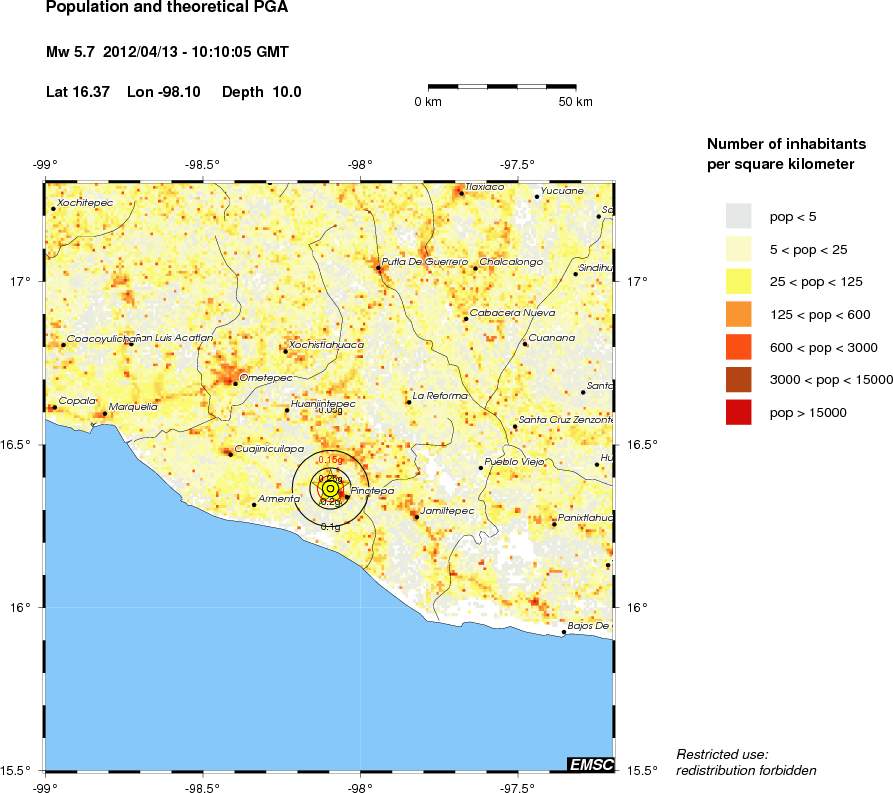The image size is (893, 793).
Task: Click the '125 < pop < 600' orange swatch
Action: pos(738,314)
